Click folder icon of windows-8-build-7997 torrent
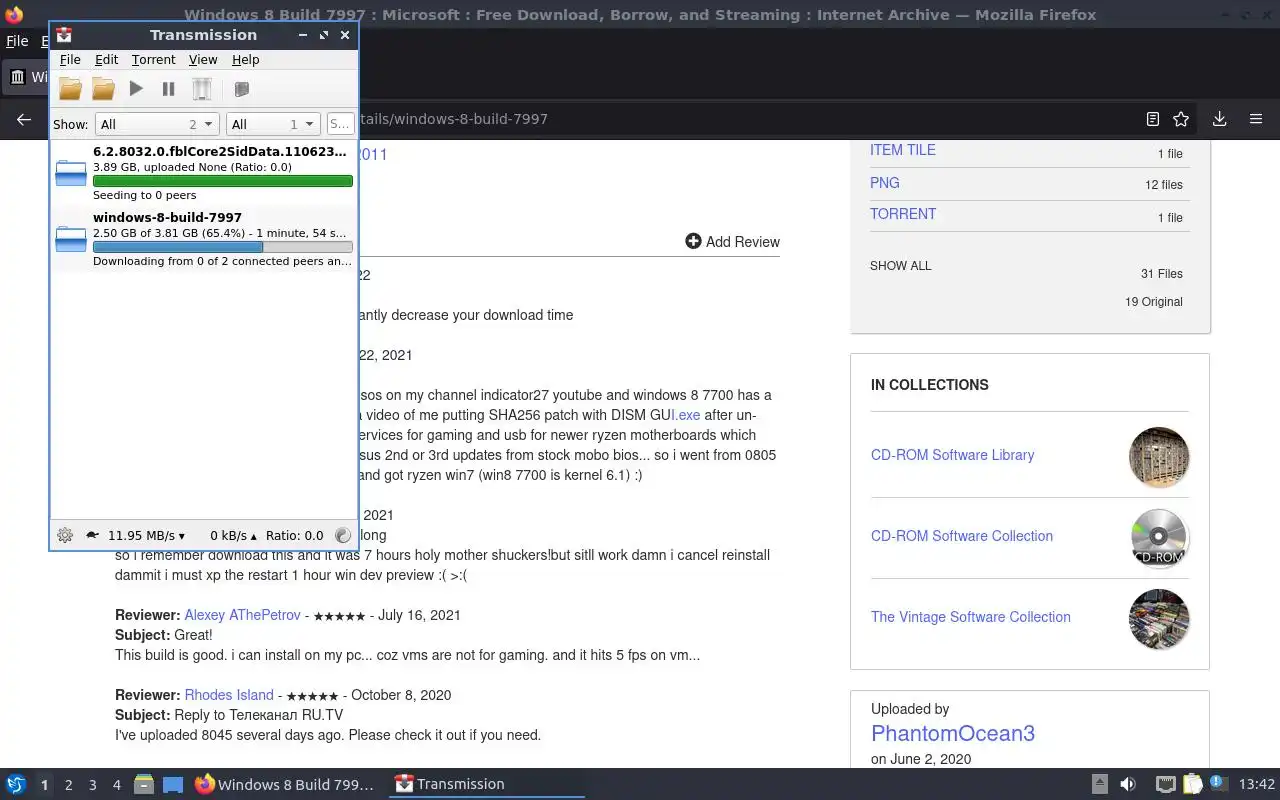 pyautogui.click(x=71, y=239)
